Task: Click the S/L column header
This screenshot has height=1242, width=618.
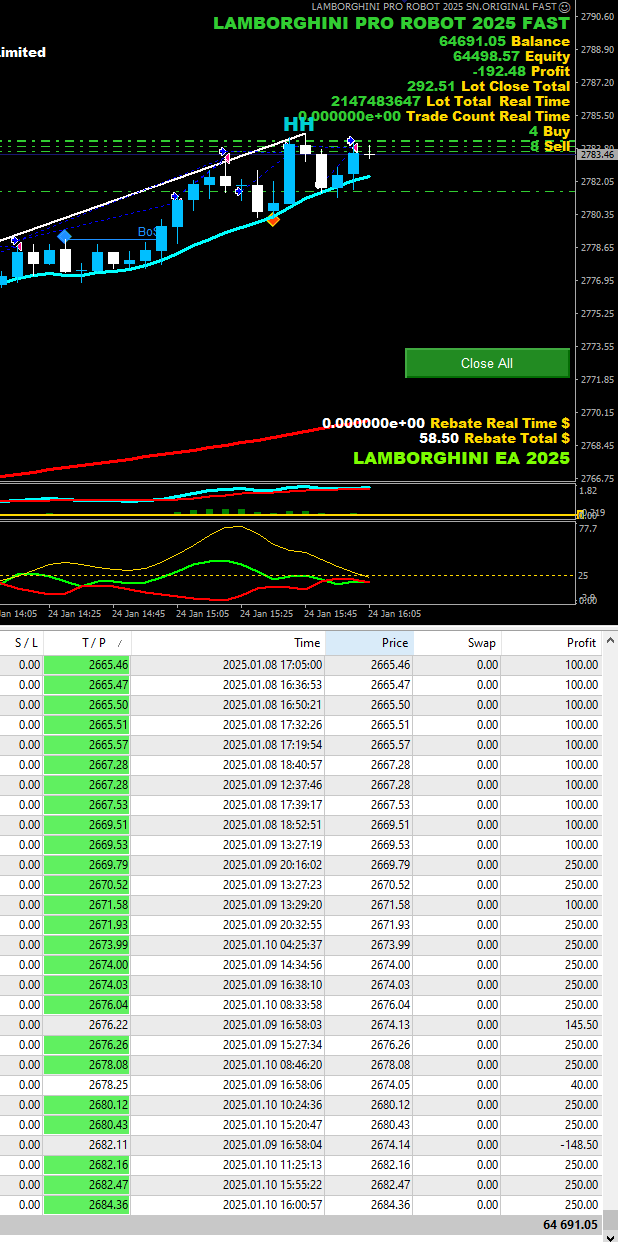Action: pos(25,643)
